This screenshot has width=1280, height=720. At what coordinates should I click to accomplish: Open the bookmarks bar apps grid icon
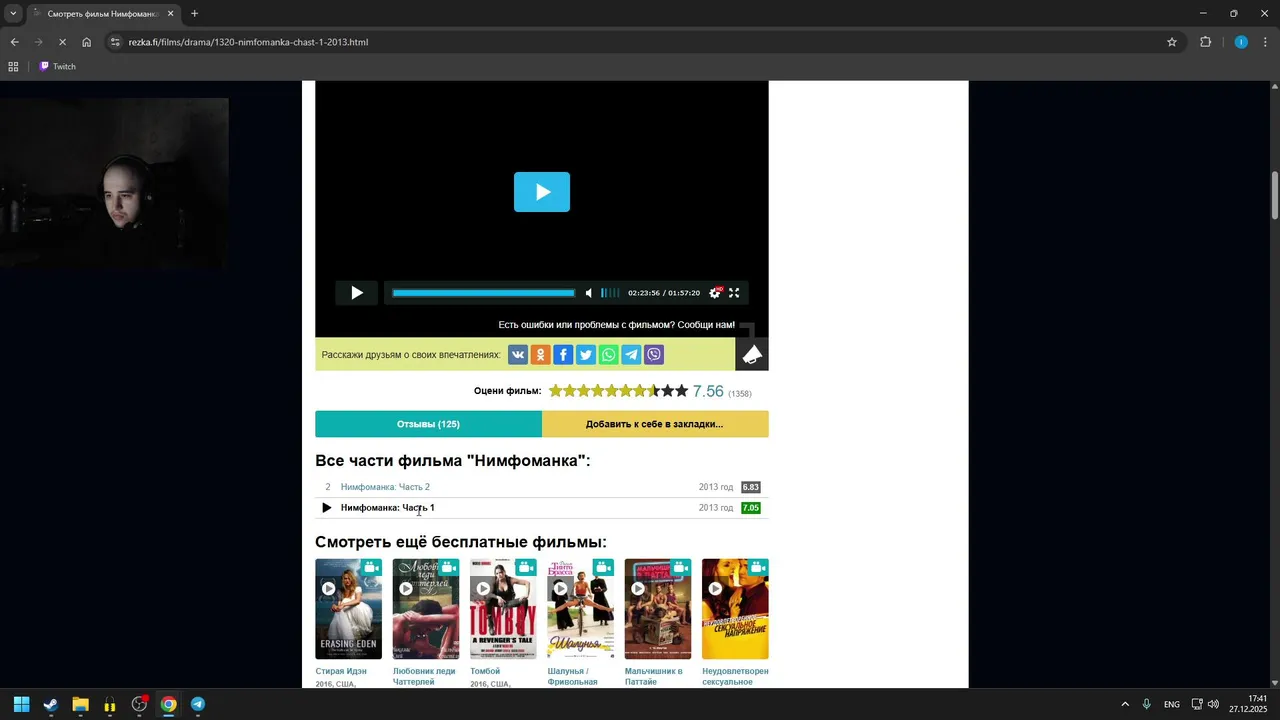[13, 66]
